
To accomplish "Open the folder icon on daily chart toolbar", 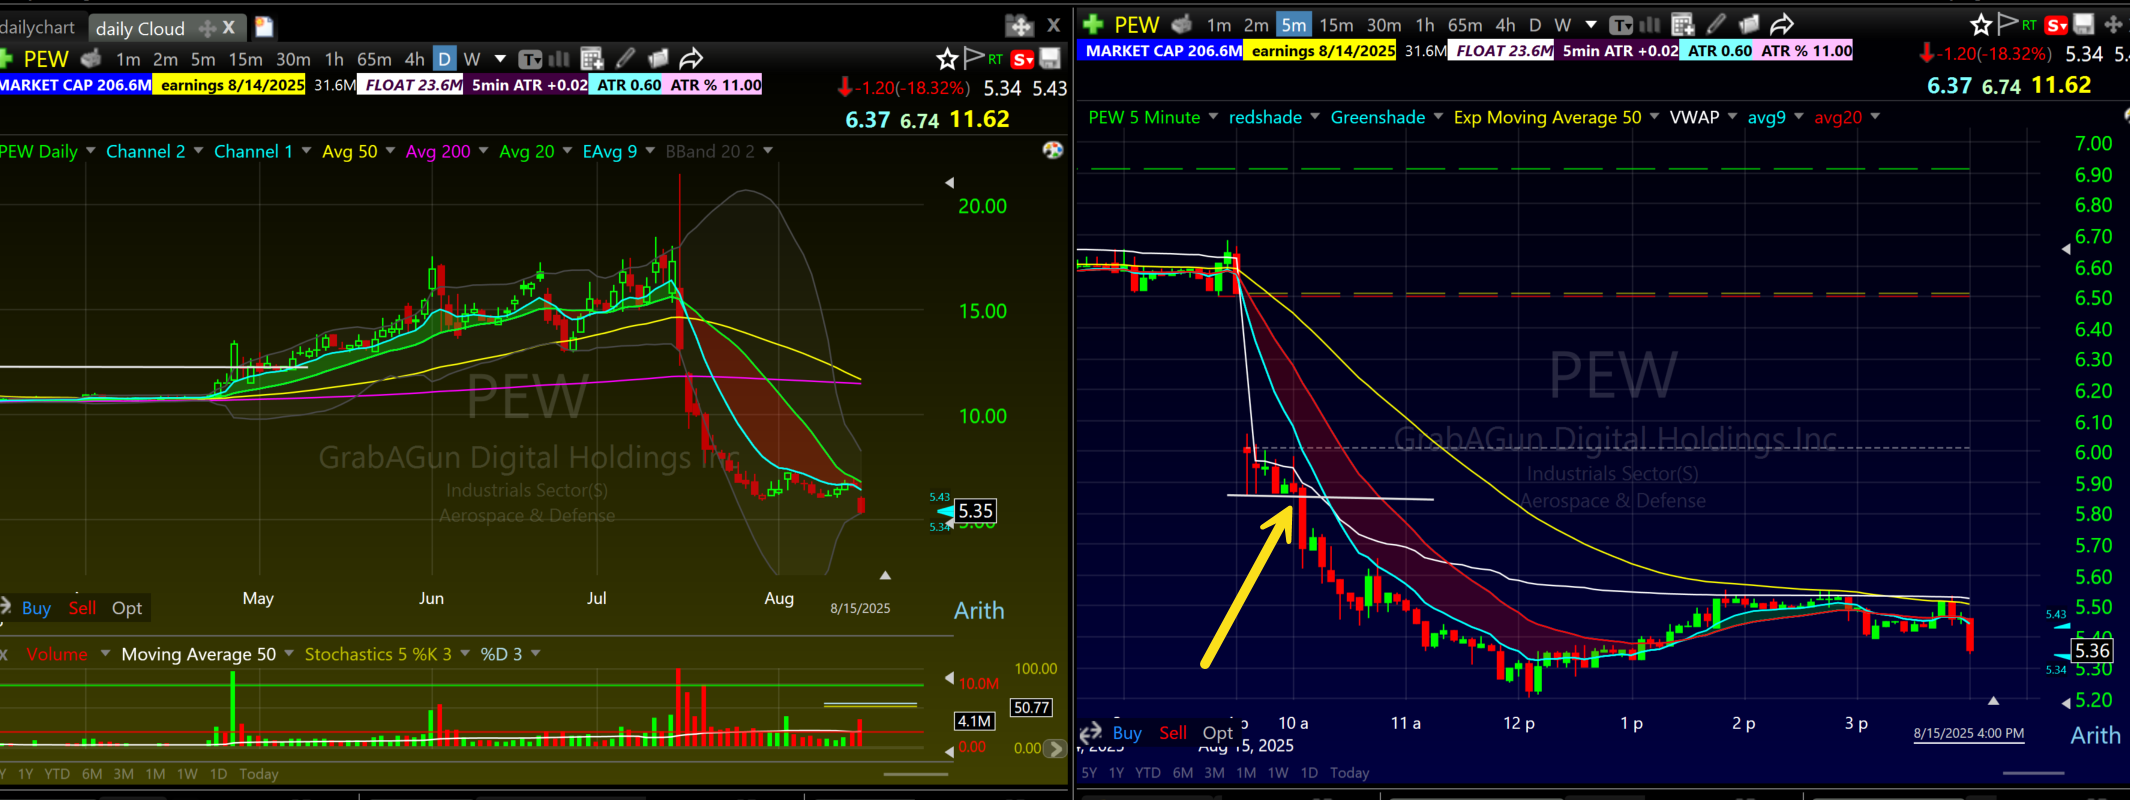I will (658, 59).
